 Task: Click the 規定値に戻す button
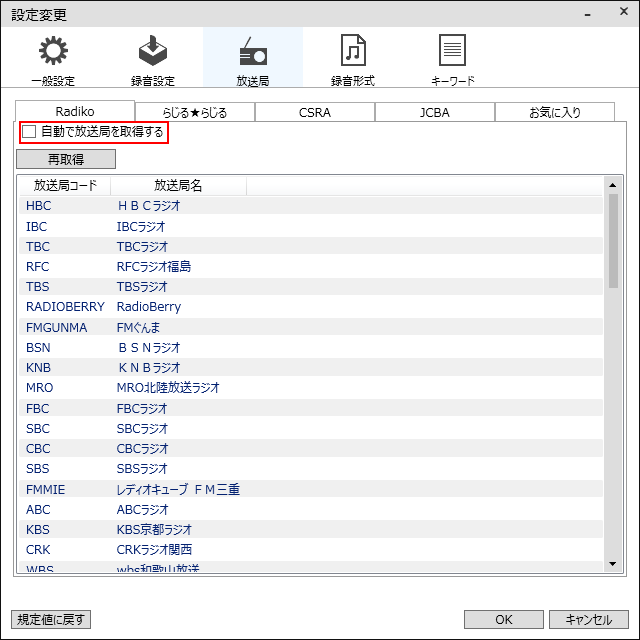51,620
